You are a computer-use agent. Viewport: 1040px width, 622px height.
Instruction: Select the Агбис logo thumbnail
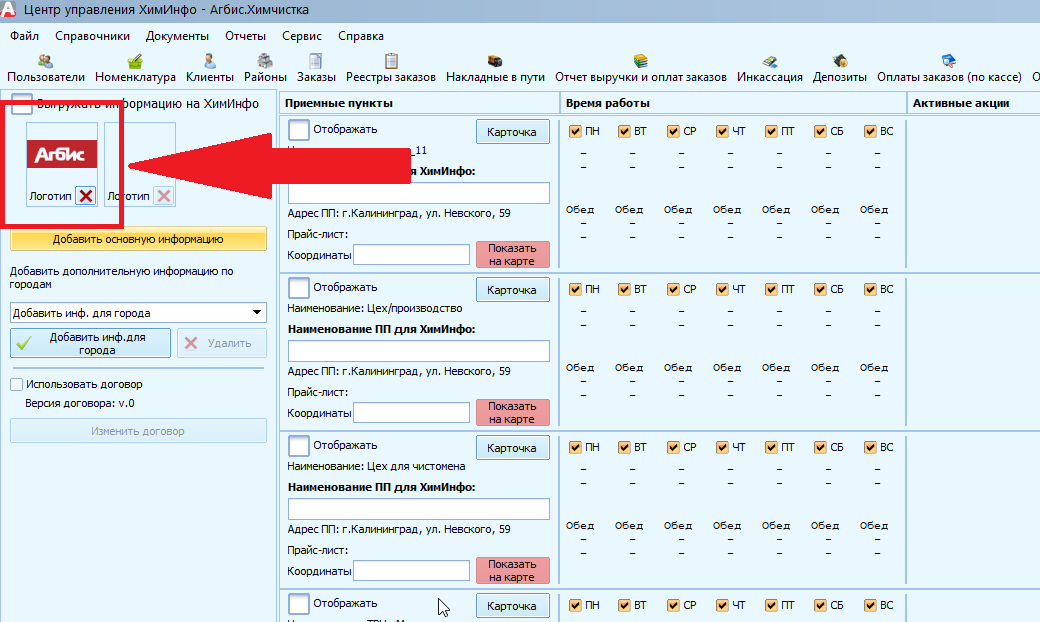click(62, 154)
